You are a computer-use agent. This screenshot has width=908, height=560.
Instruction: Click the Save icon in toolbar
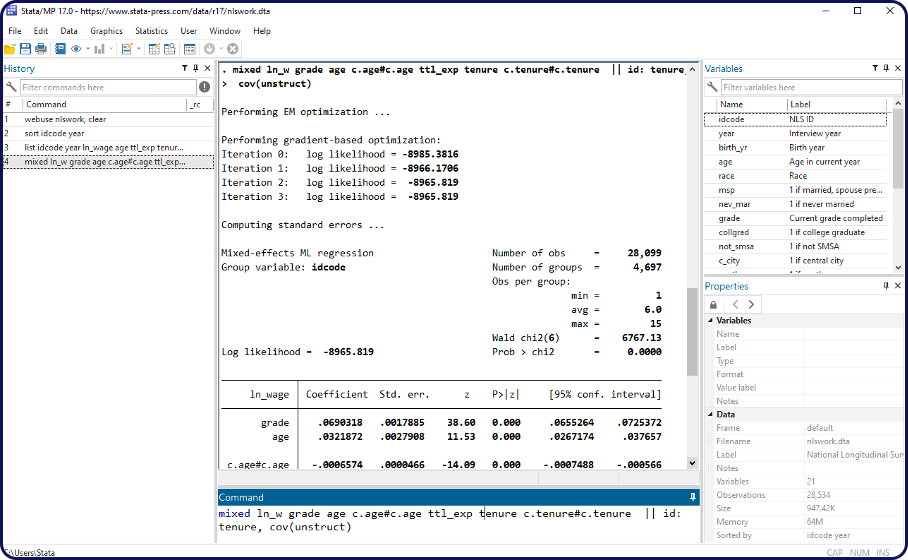click(x=25, y=48)
